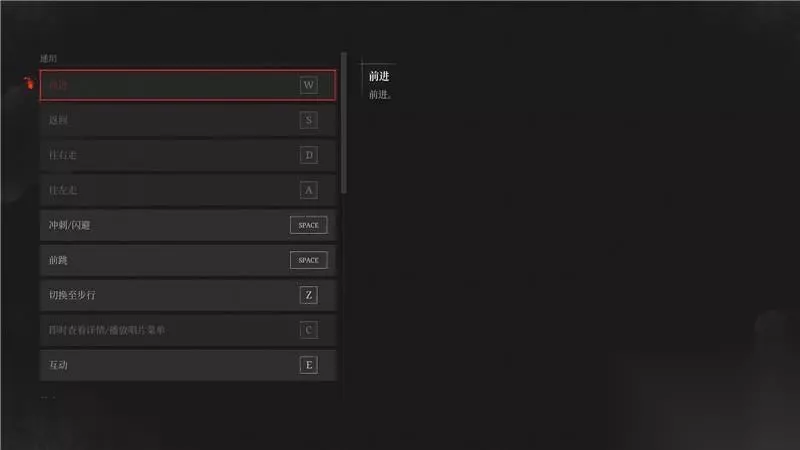The width and height of the screenshot is (800, 450).
Task: Click the A key icon for 往左走
Action: point(309,190)
